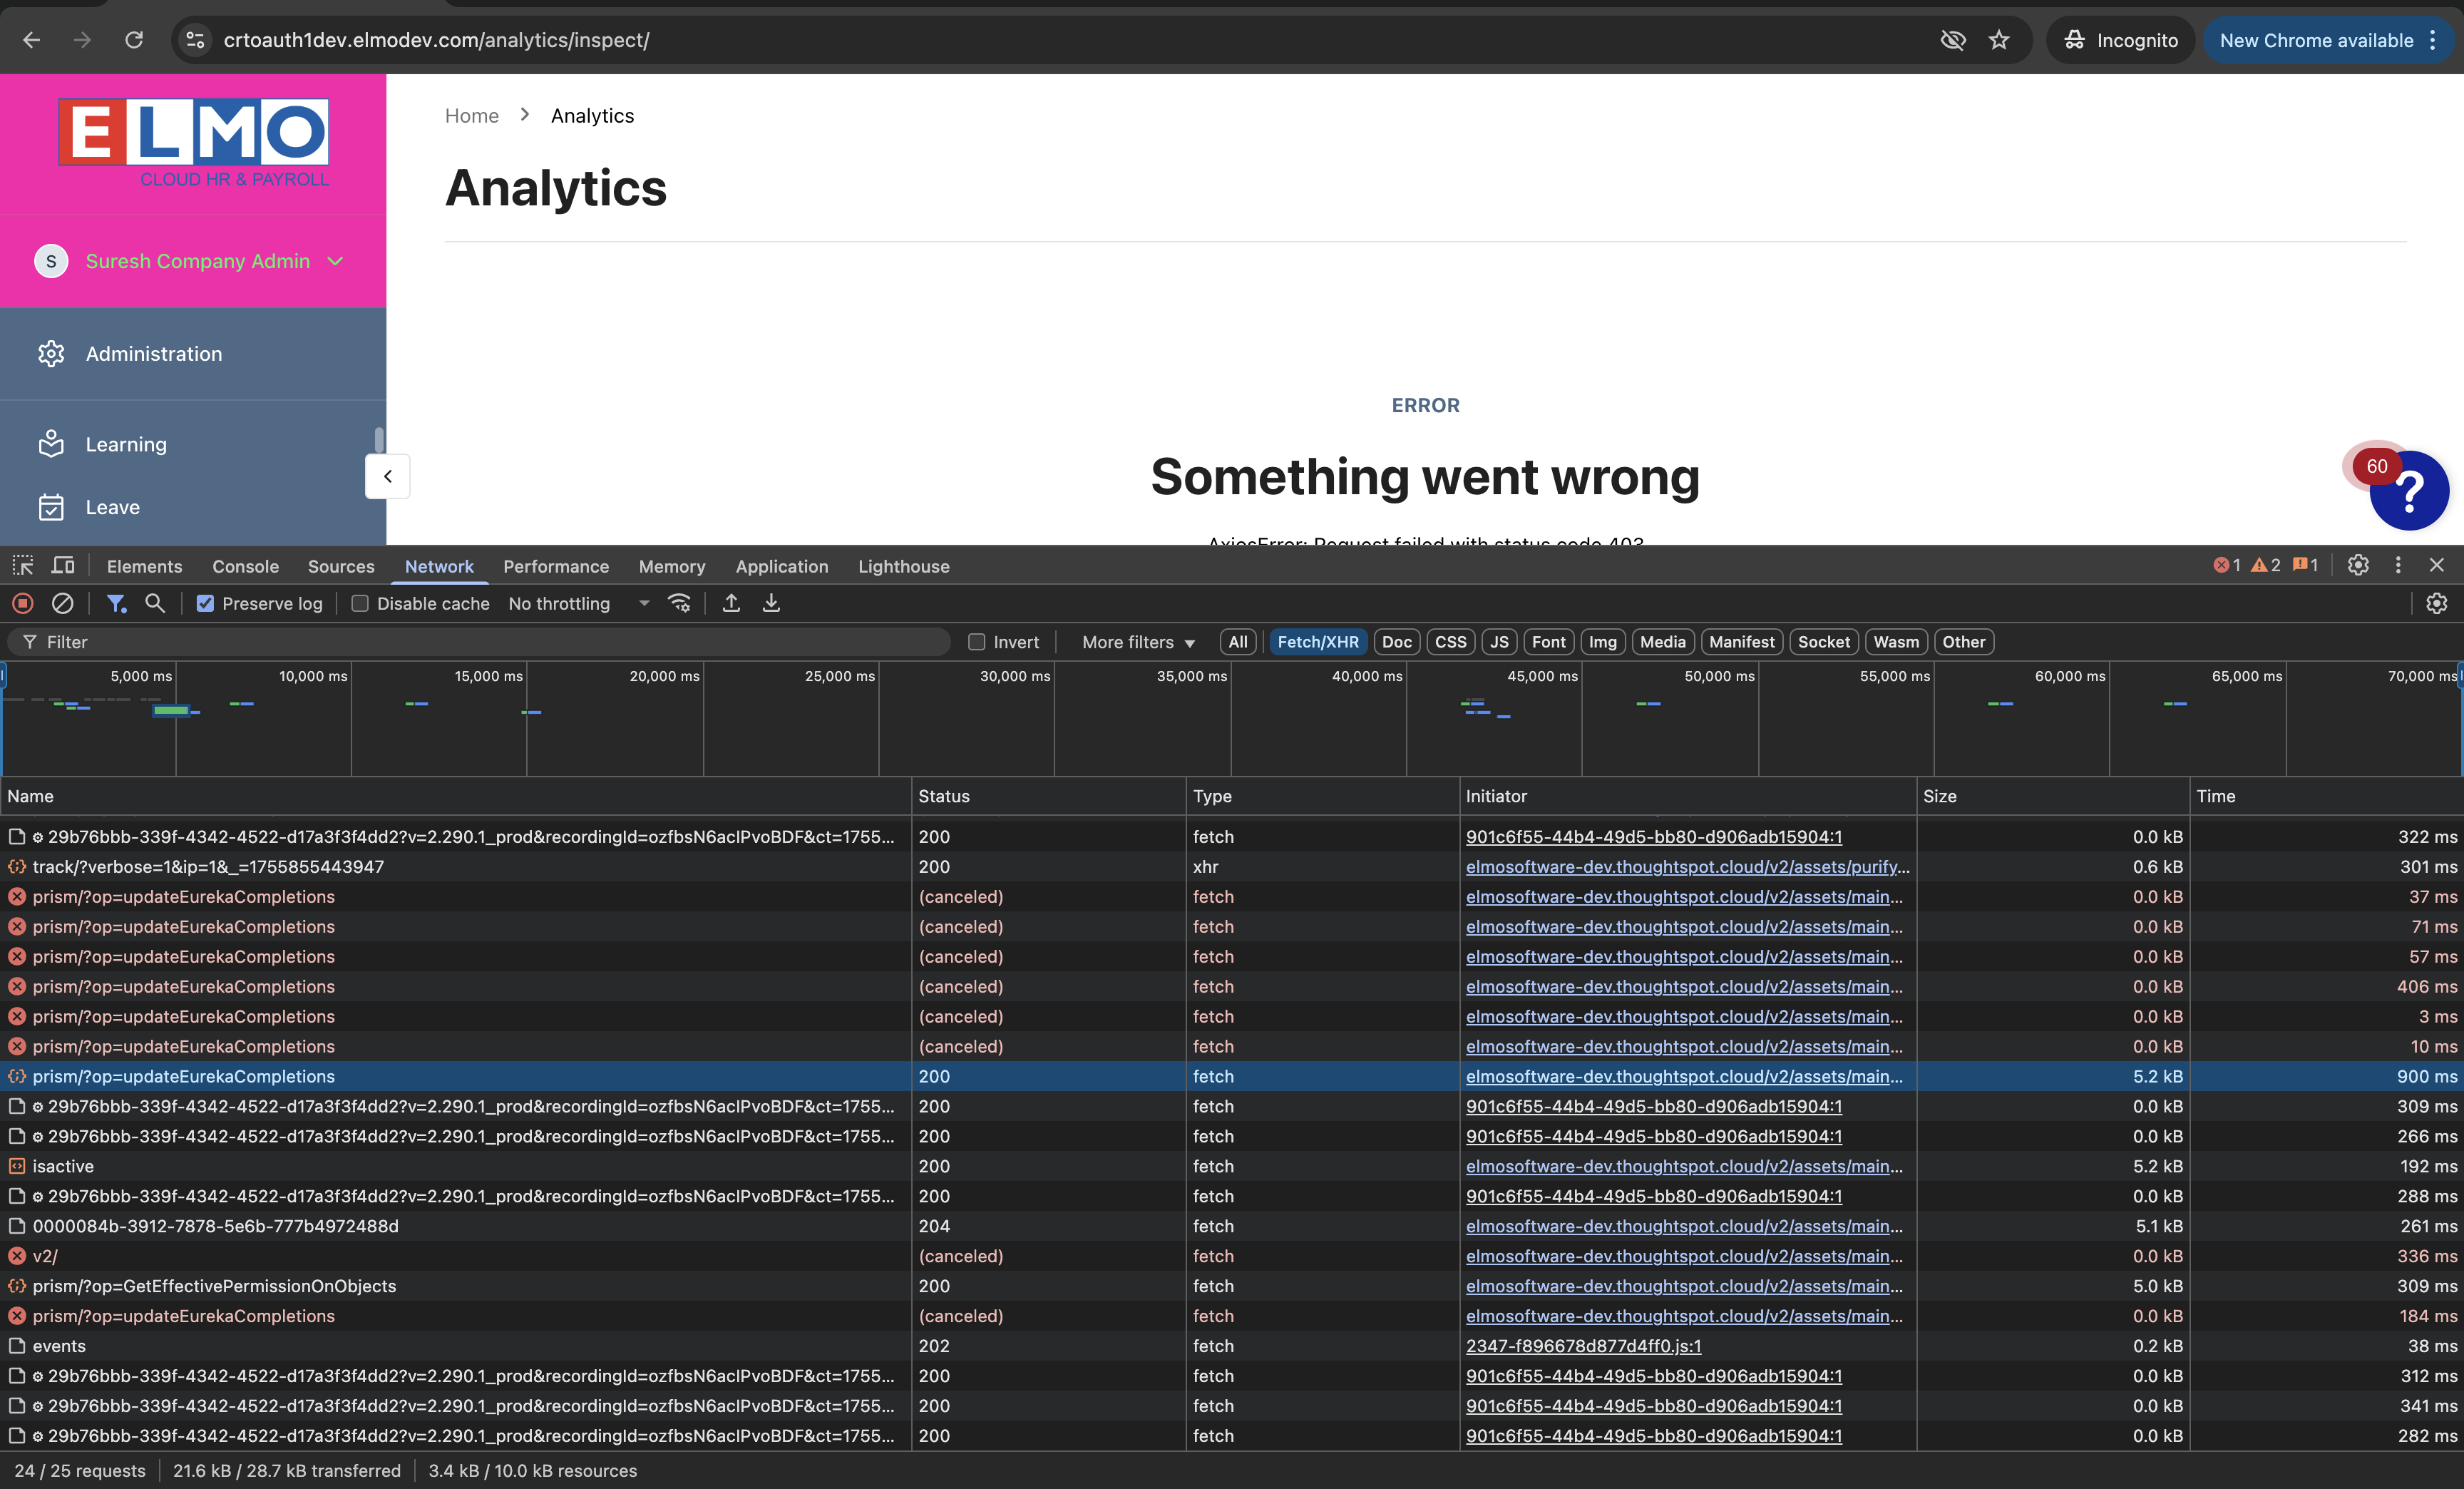Click the browser address bar URL
Image resolution: width=2464 pixels, height=1489 pixels.
point(437,40)
